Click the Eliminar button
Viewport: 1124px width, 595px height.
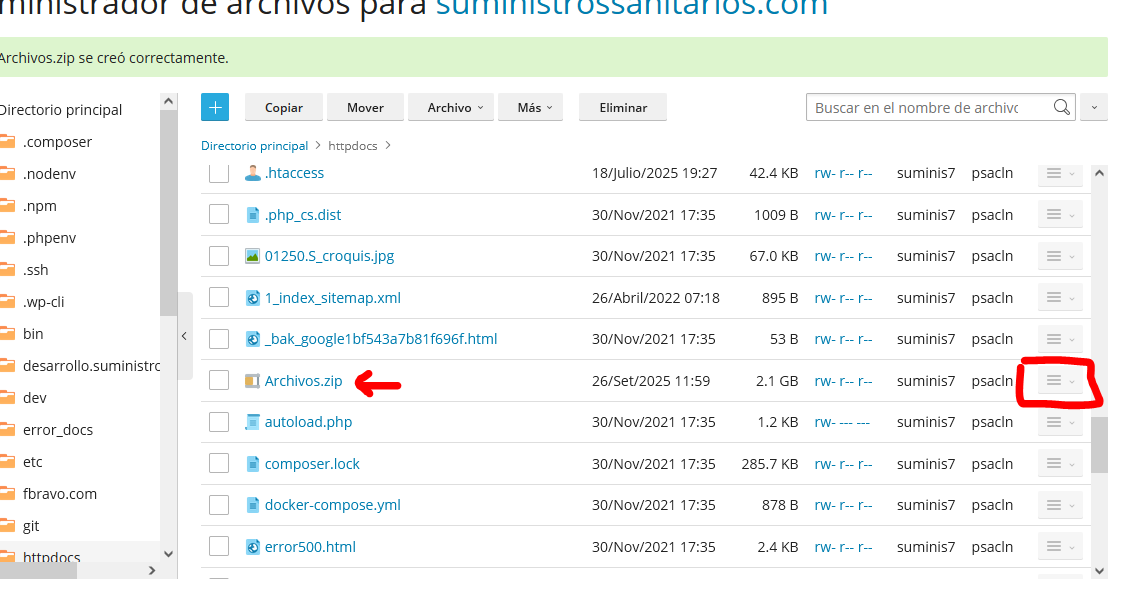pos(622,107)
